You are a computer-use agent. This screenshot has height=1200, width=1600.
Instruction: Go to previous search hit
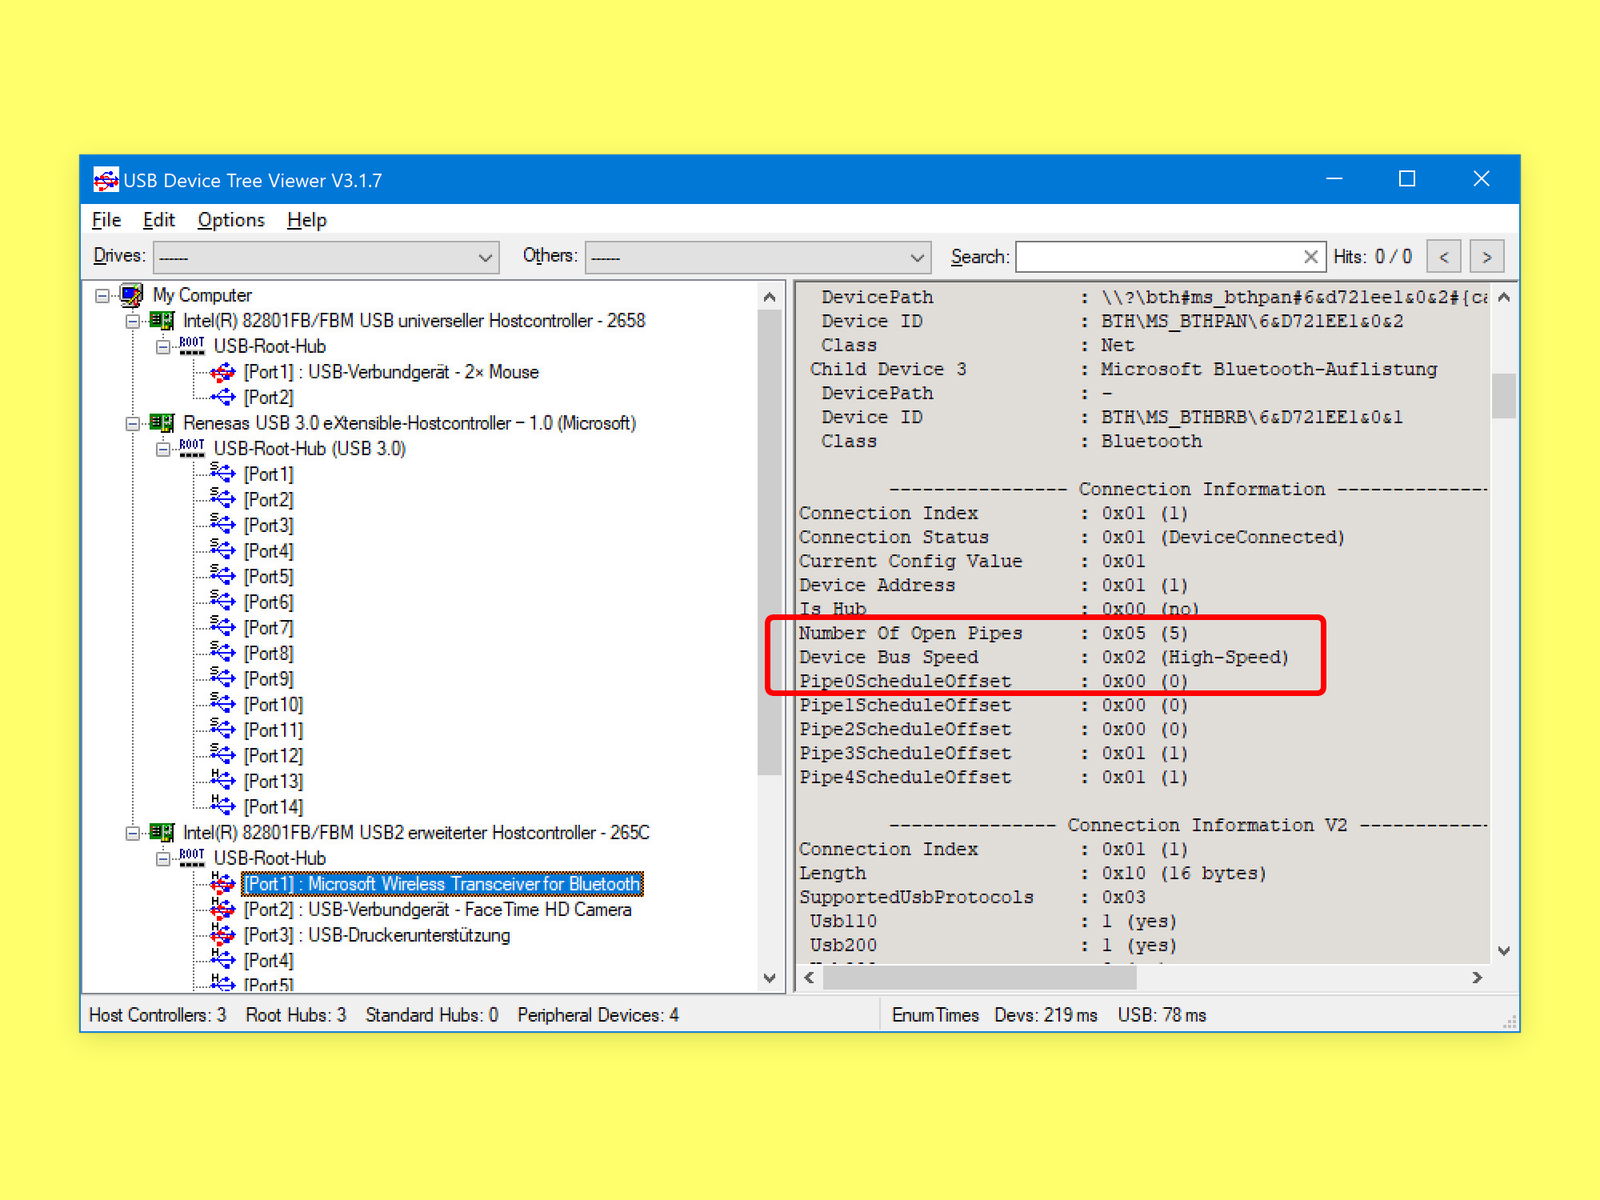point(1443,257)
